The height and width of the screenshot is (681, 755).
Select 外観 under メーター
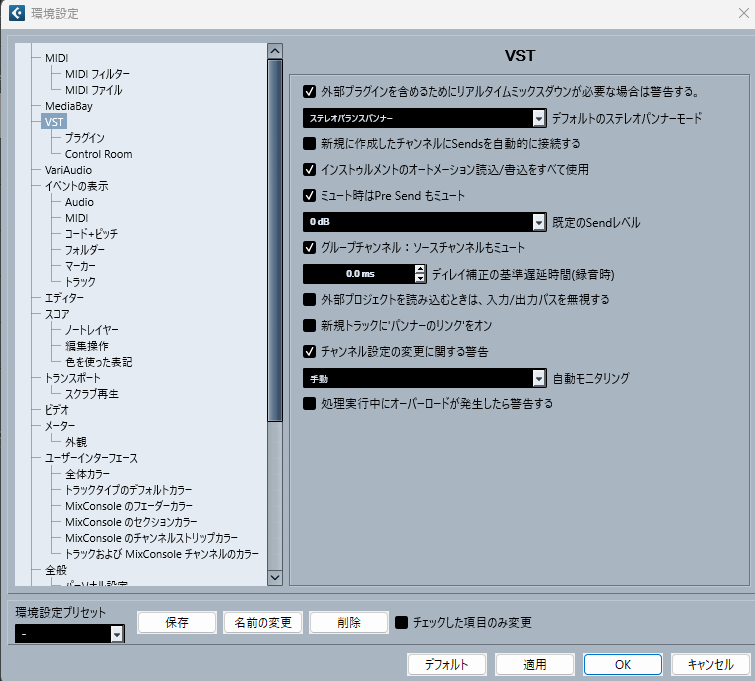tap(76, 442)
